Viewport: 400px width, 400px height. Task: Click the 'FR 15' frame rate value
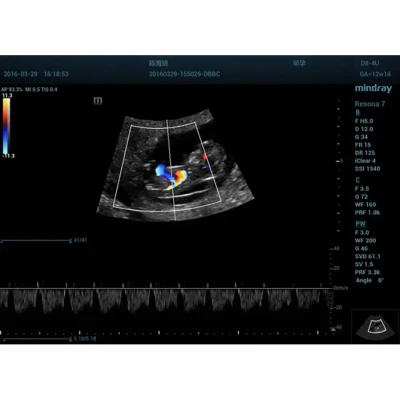point(363,145)
